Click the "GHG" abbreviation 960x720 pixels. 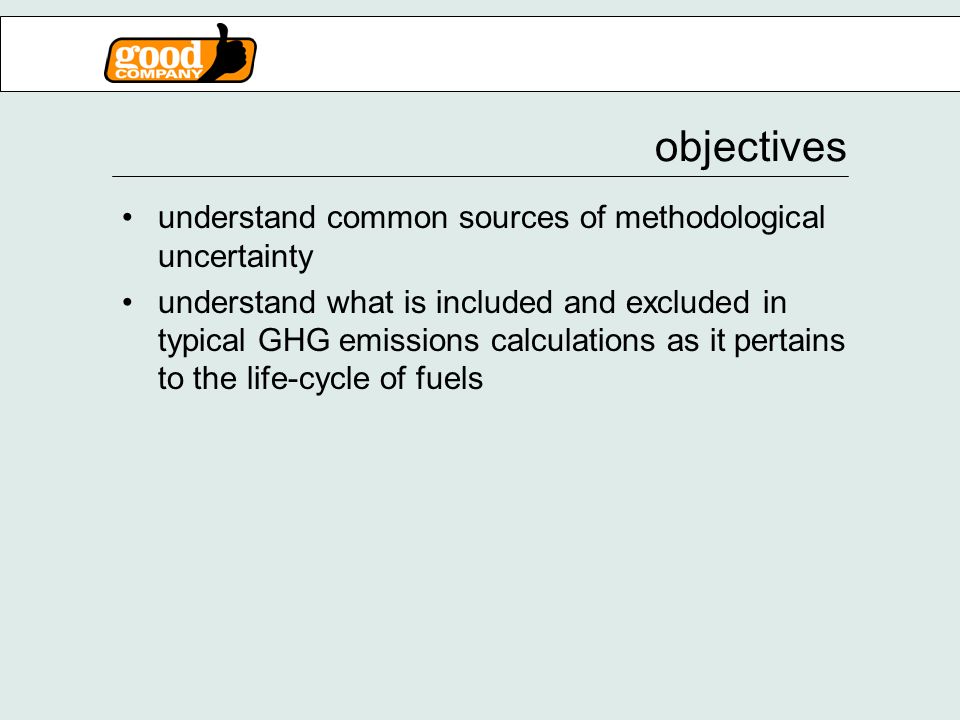click(294, 341)
